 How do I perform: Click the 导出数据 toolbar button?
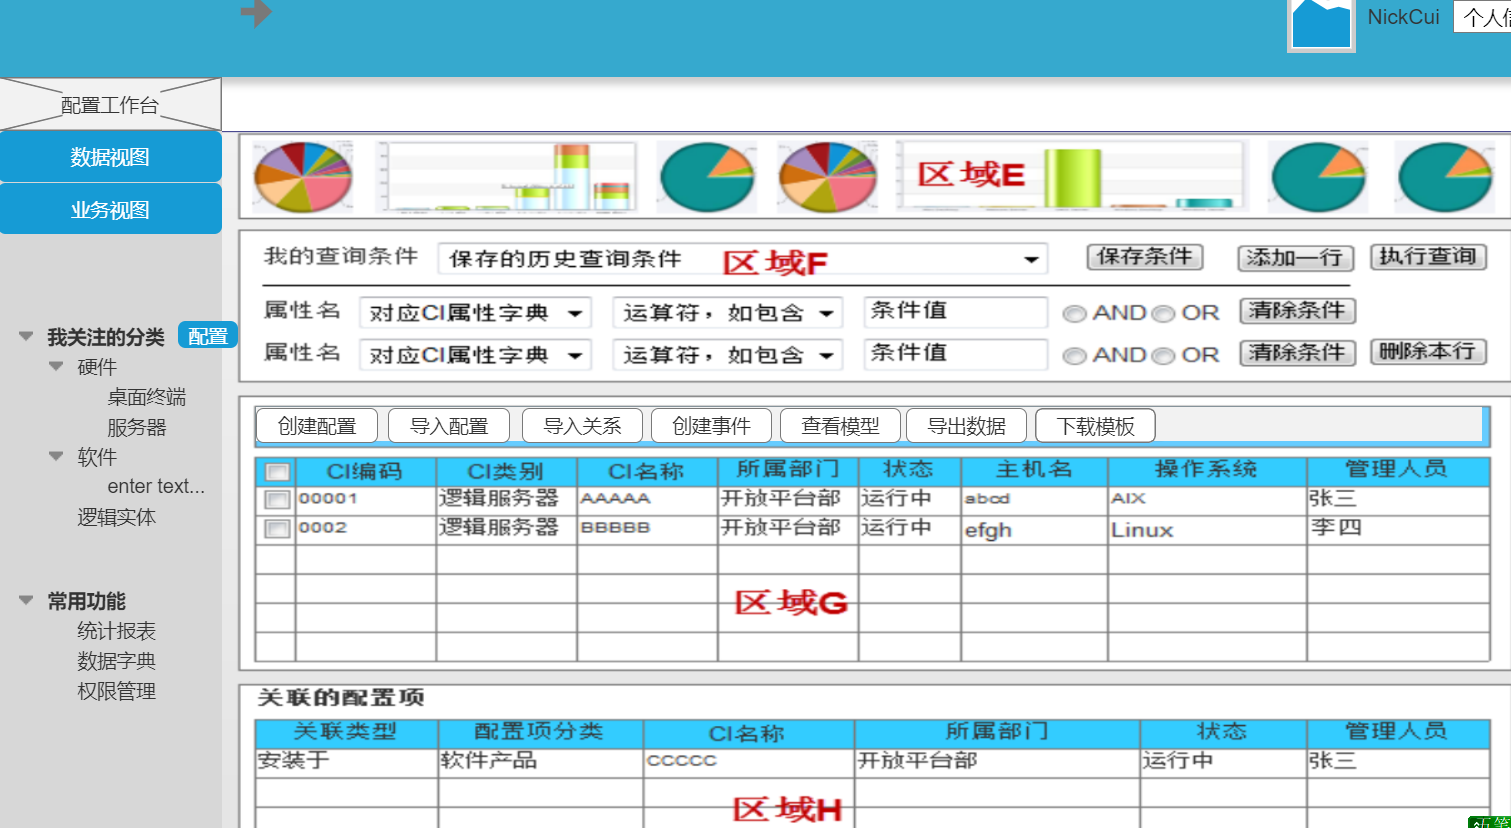pyautogui.click(x=966, y=426)
